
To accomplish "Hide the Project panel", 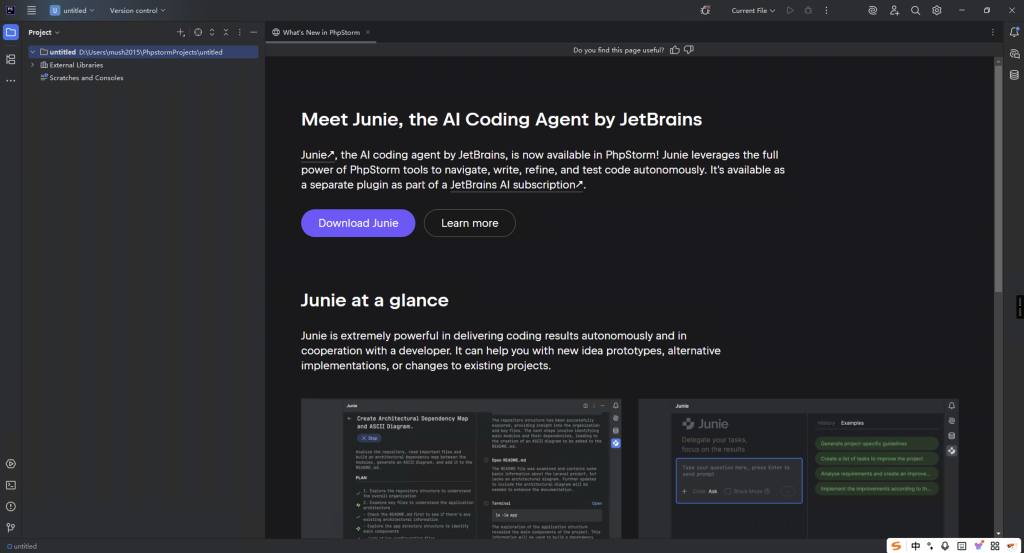I will pyautogui.click(x=253, y=32).
